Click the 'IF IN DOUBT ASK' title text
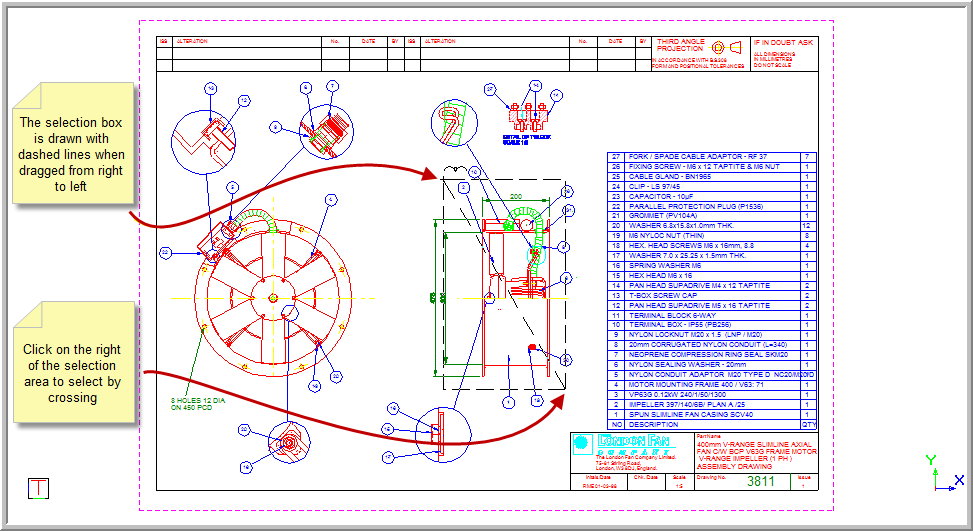The image size is (973, 531). [x=783, y=43]
